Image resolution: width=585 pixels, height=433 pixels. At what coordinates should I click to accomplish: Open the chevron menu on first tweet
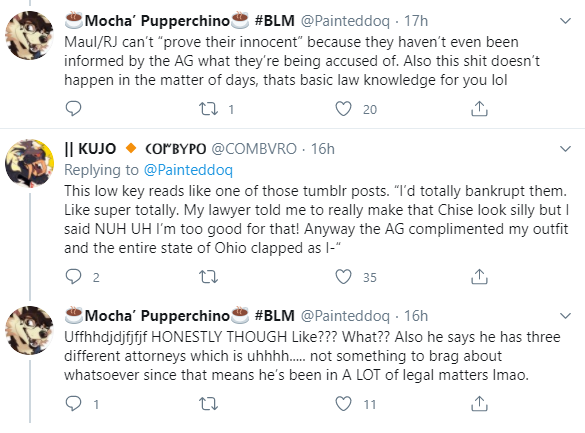[x=566, y=21]
